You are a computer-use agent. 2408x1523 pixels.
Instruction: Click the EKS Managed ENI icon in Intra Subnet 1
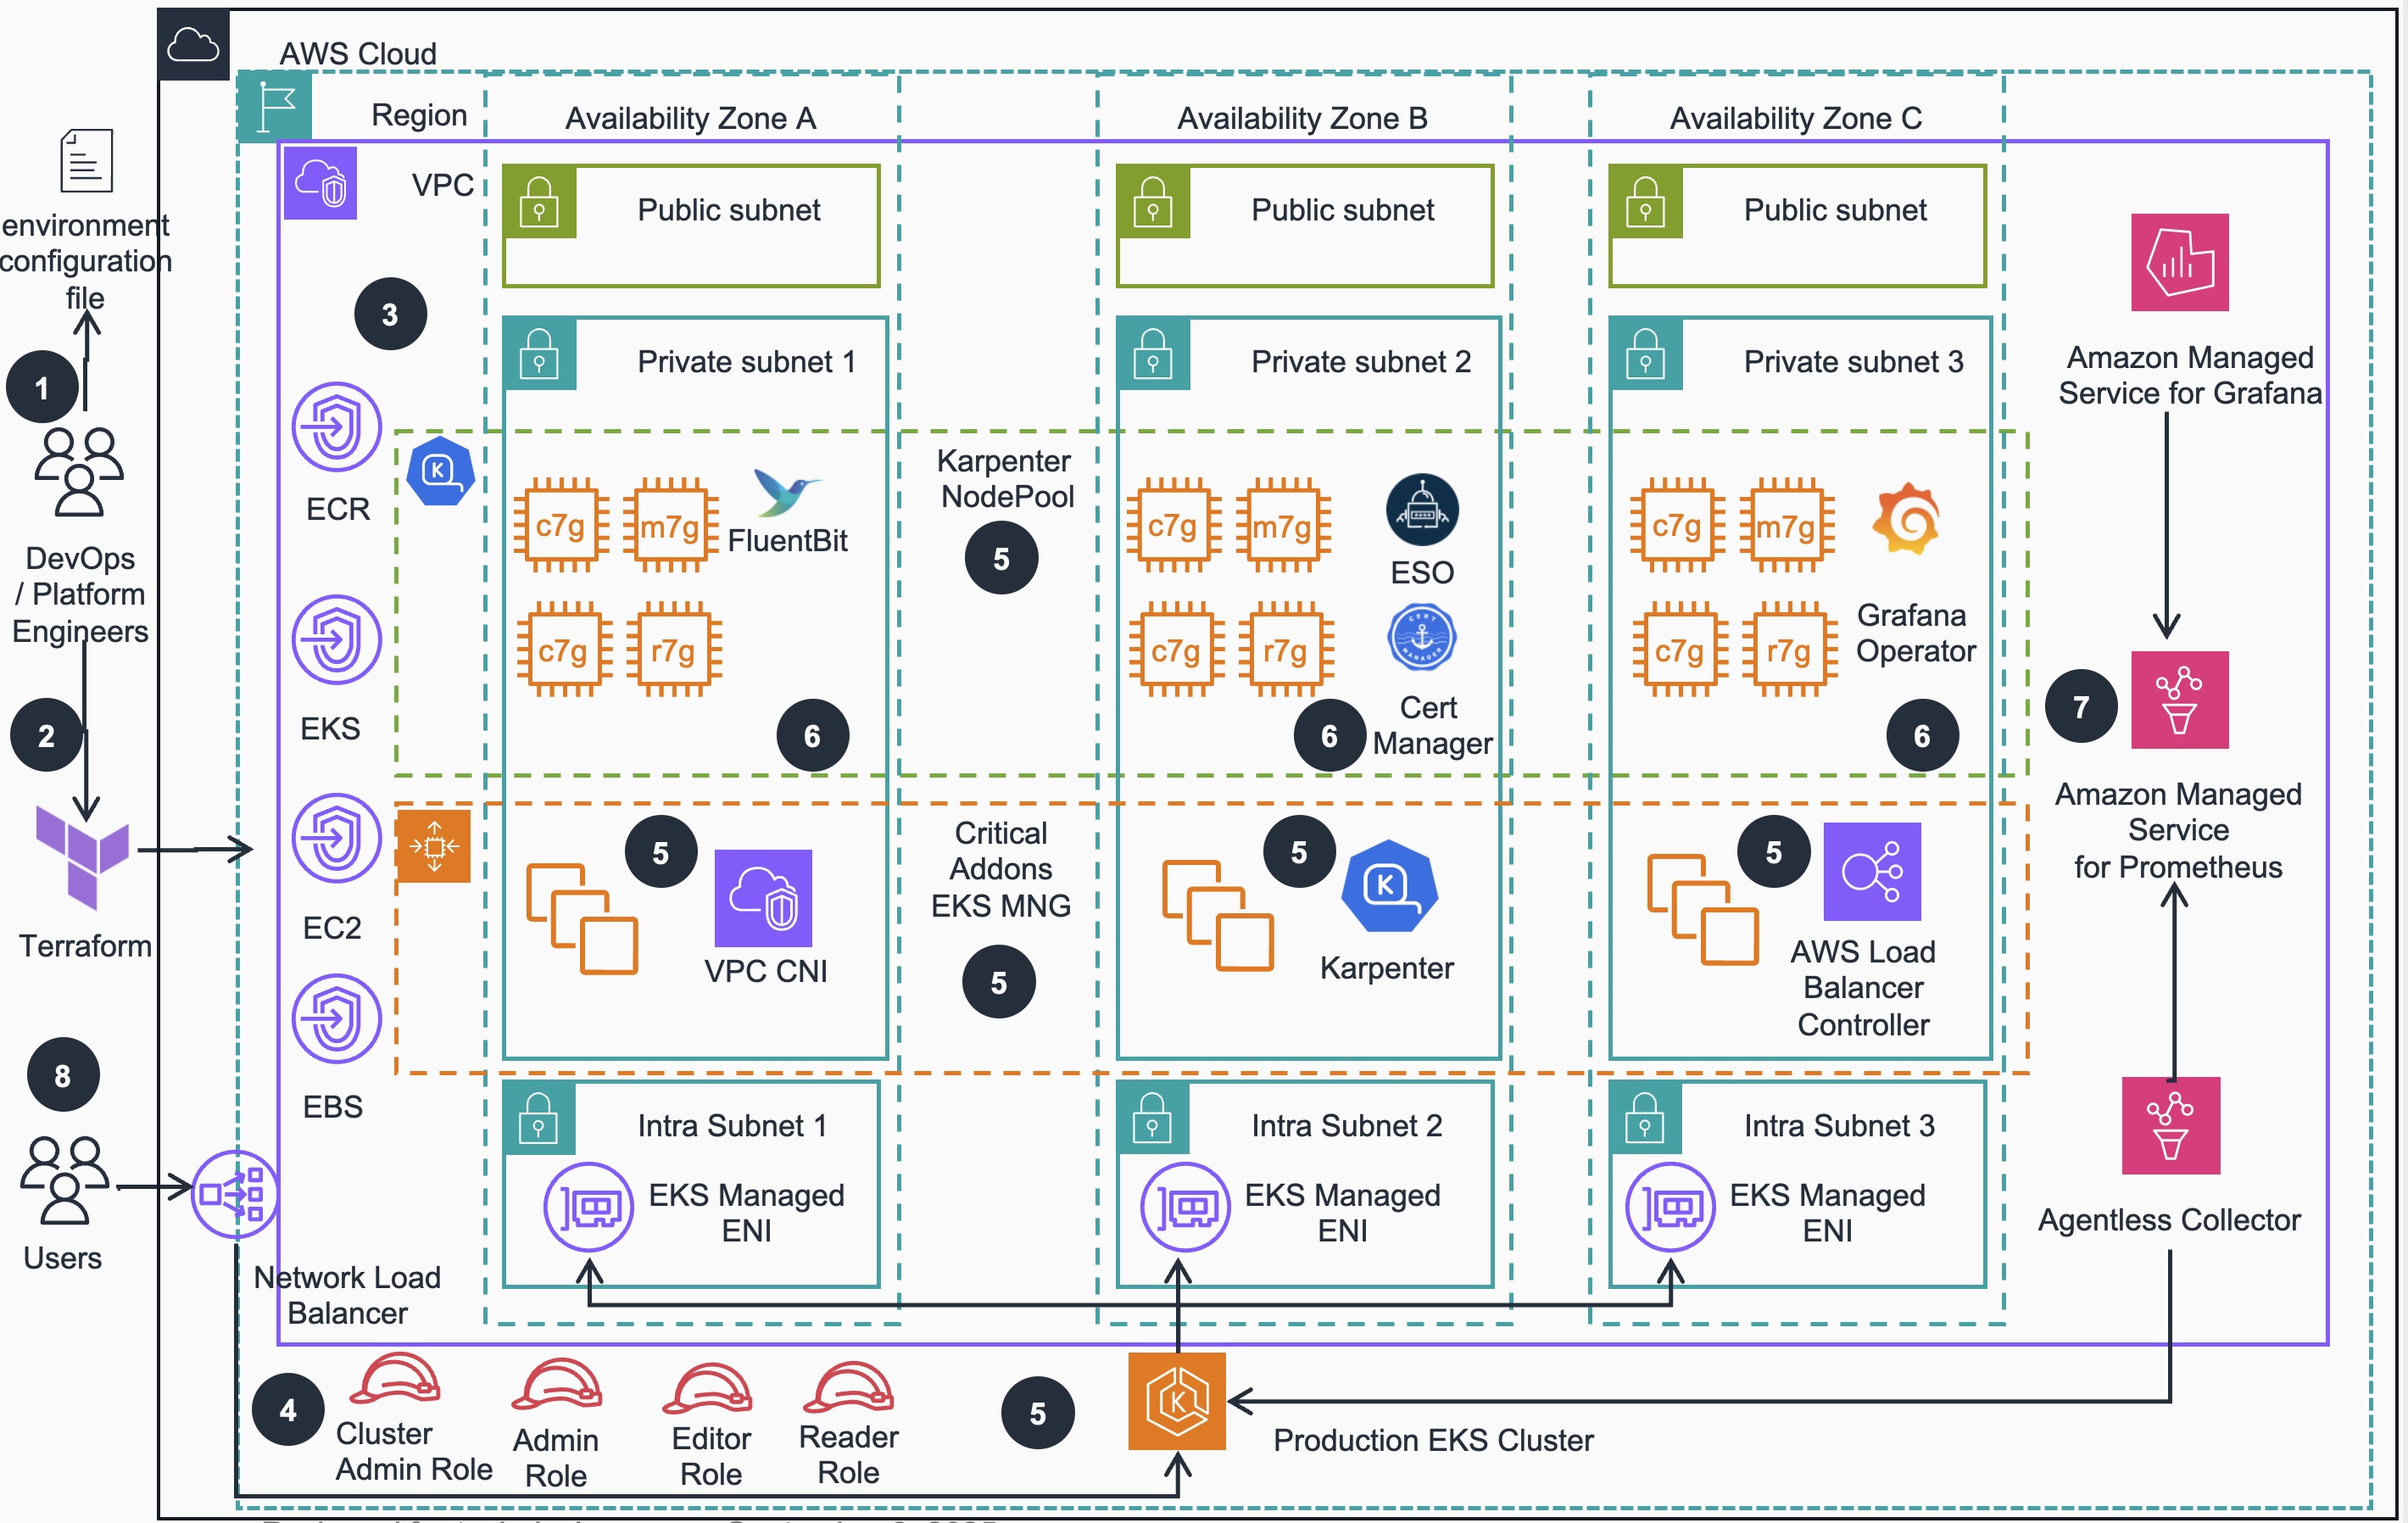tap(588, 1207)
